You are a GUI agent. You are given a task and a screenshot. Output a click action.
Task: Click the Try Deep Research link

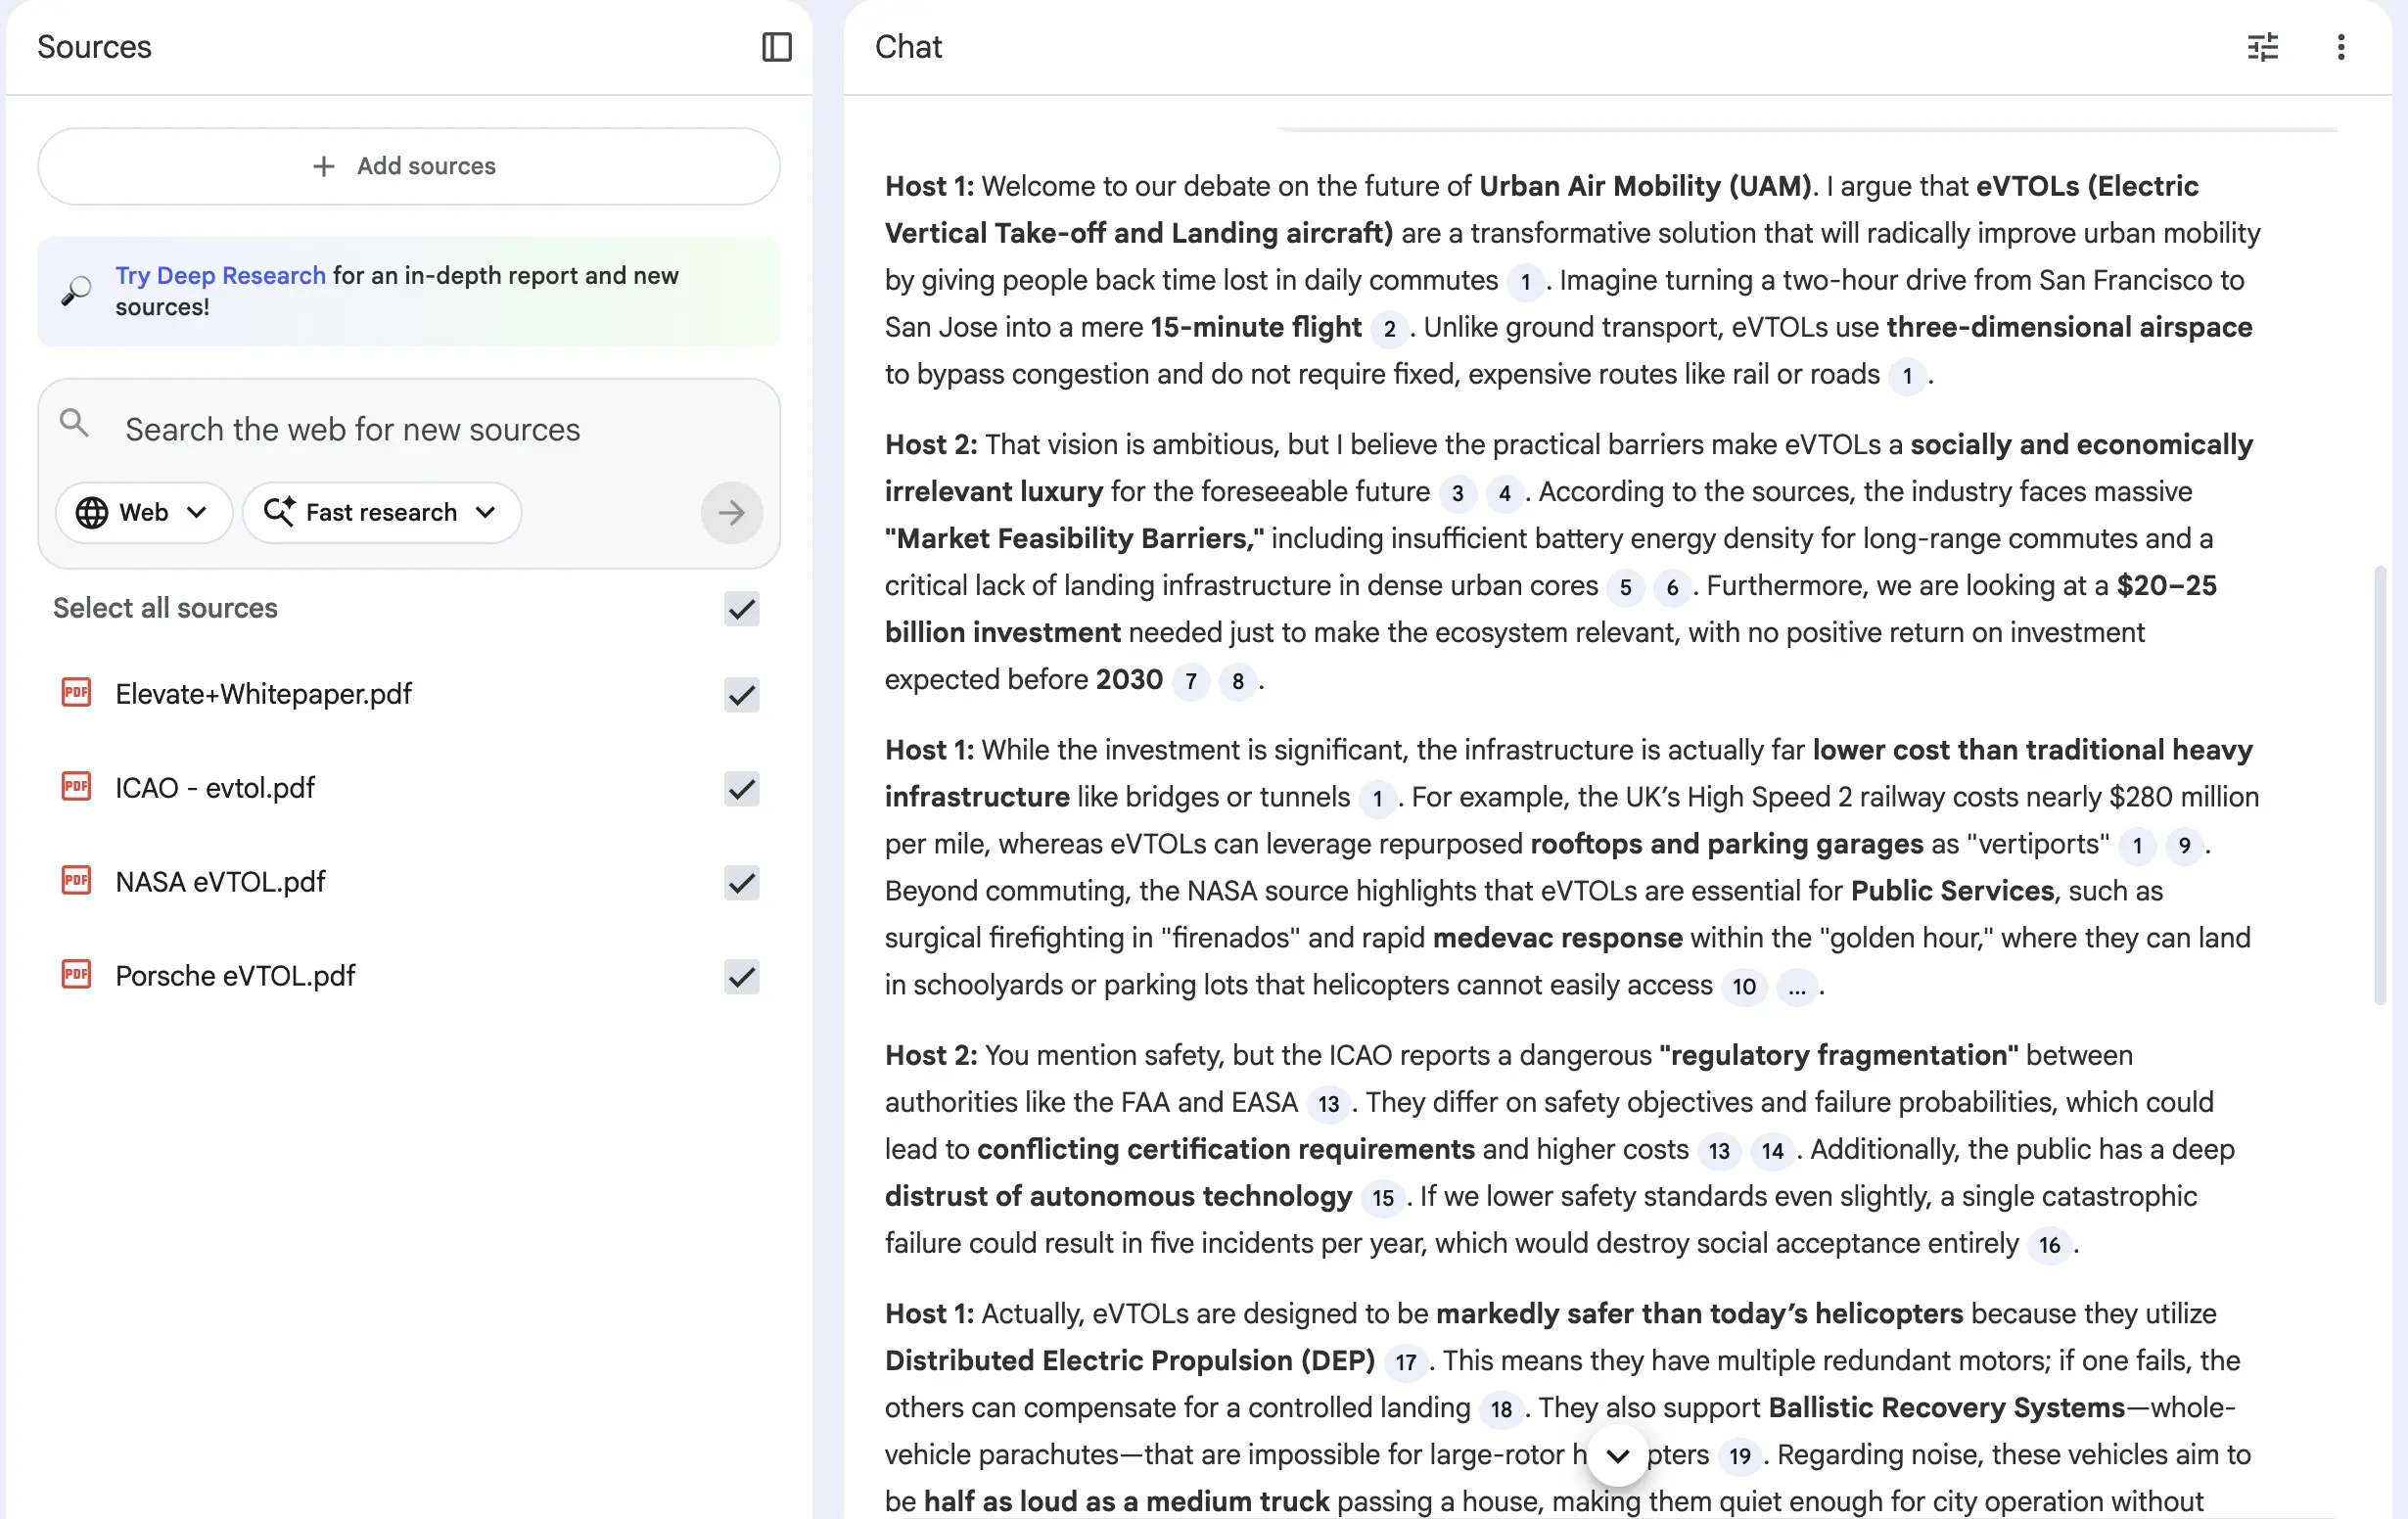[220, 275]
